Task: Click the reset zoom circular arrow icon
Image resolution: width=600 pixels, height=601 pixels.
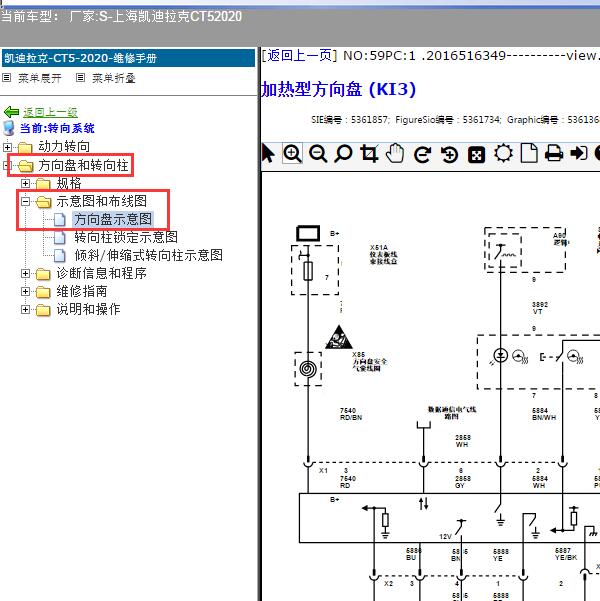Action: pyautogui.click(x=449, y=155)
